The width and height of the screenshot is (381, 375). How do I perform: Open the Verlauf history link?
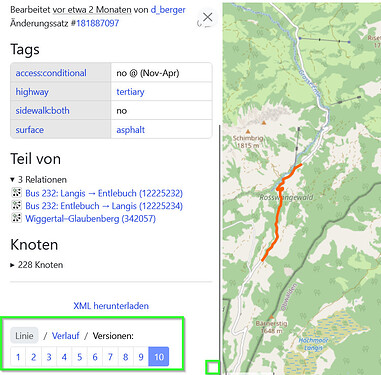click(x=66, y=336)
